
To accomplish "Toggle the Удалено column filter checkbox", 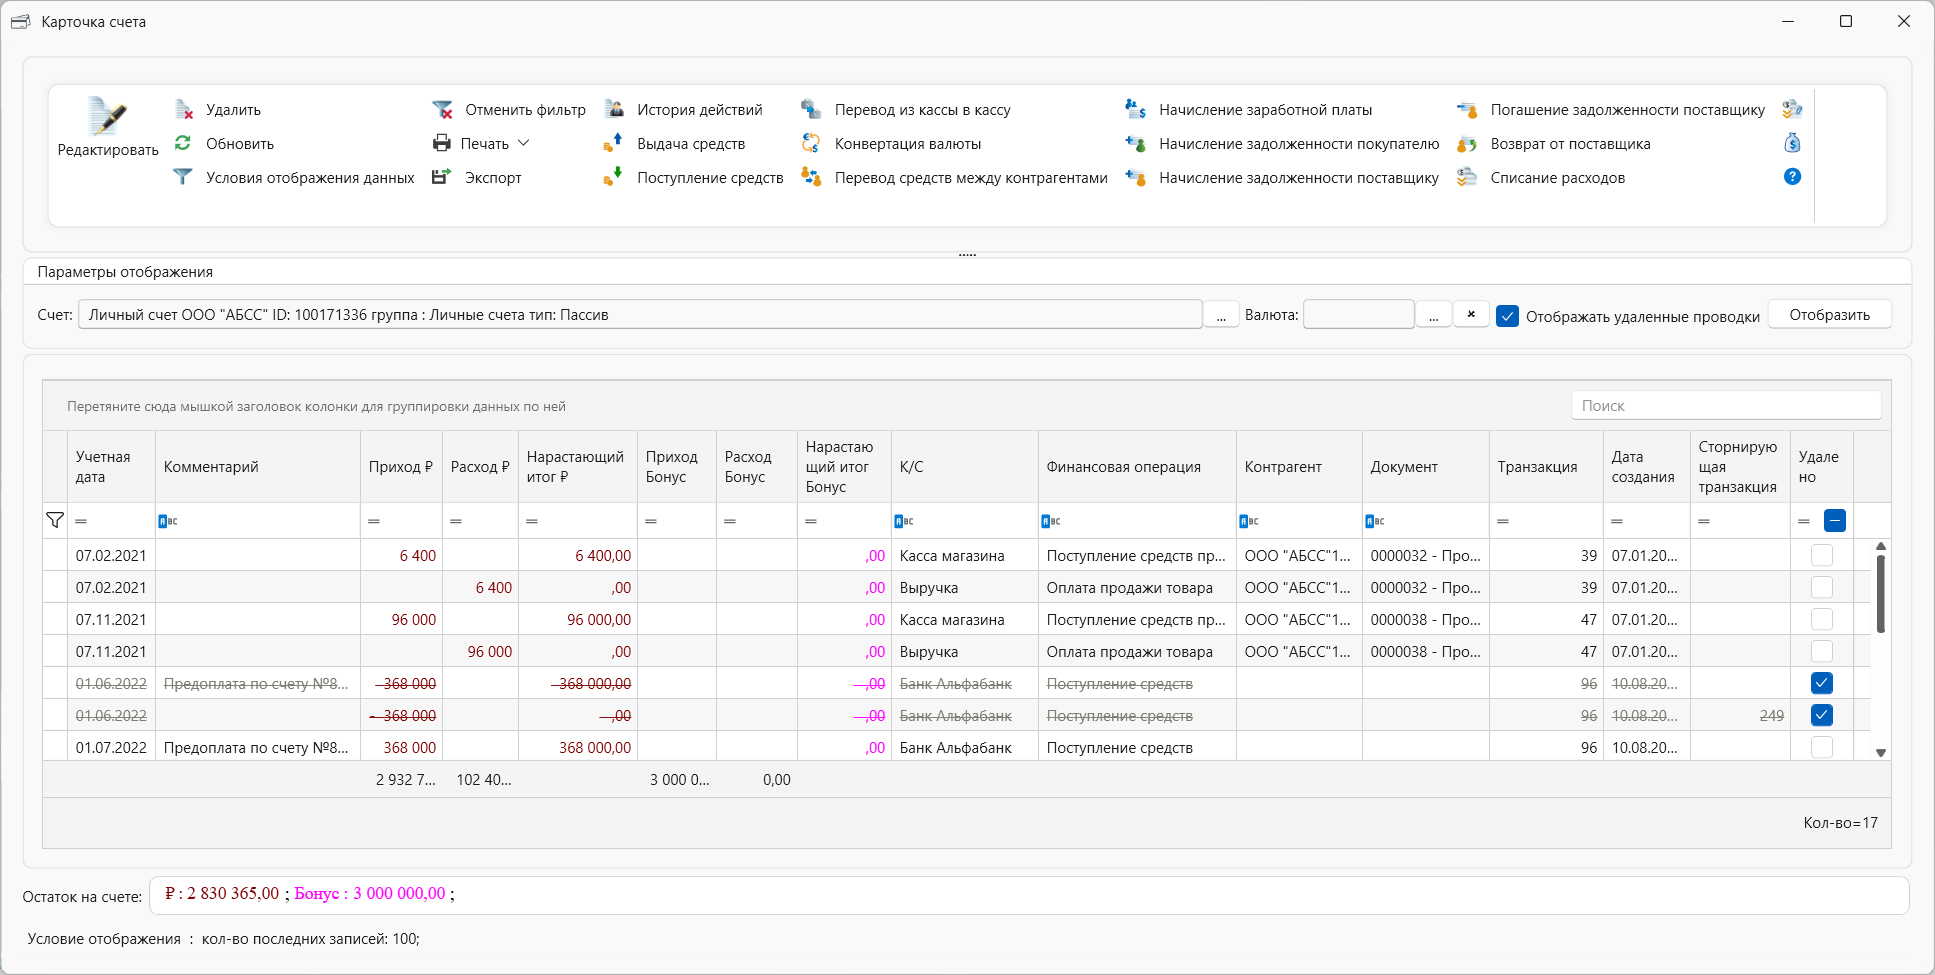I will coord(1834,520).
